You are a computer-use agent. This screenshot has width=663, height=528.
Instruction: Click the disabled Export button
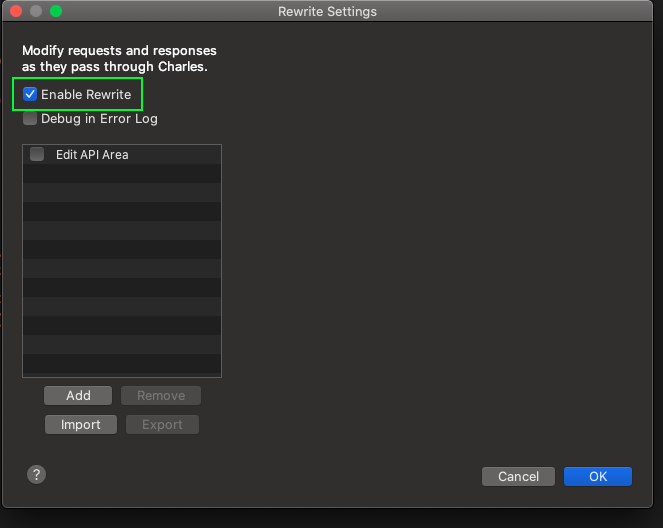162,424
